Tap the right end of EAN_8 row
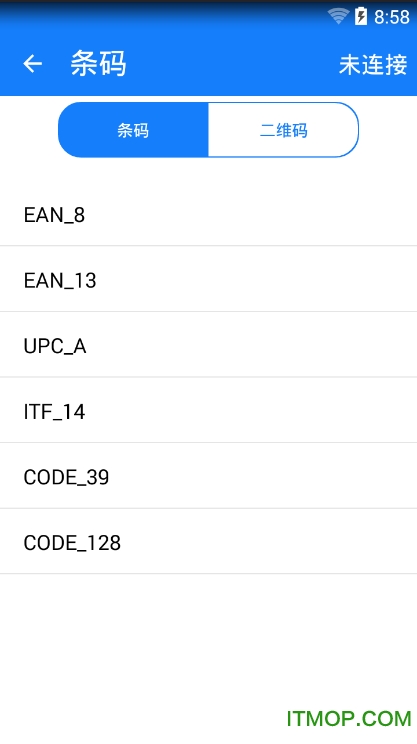 (x=380, y=214)
